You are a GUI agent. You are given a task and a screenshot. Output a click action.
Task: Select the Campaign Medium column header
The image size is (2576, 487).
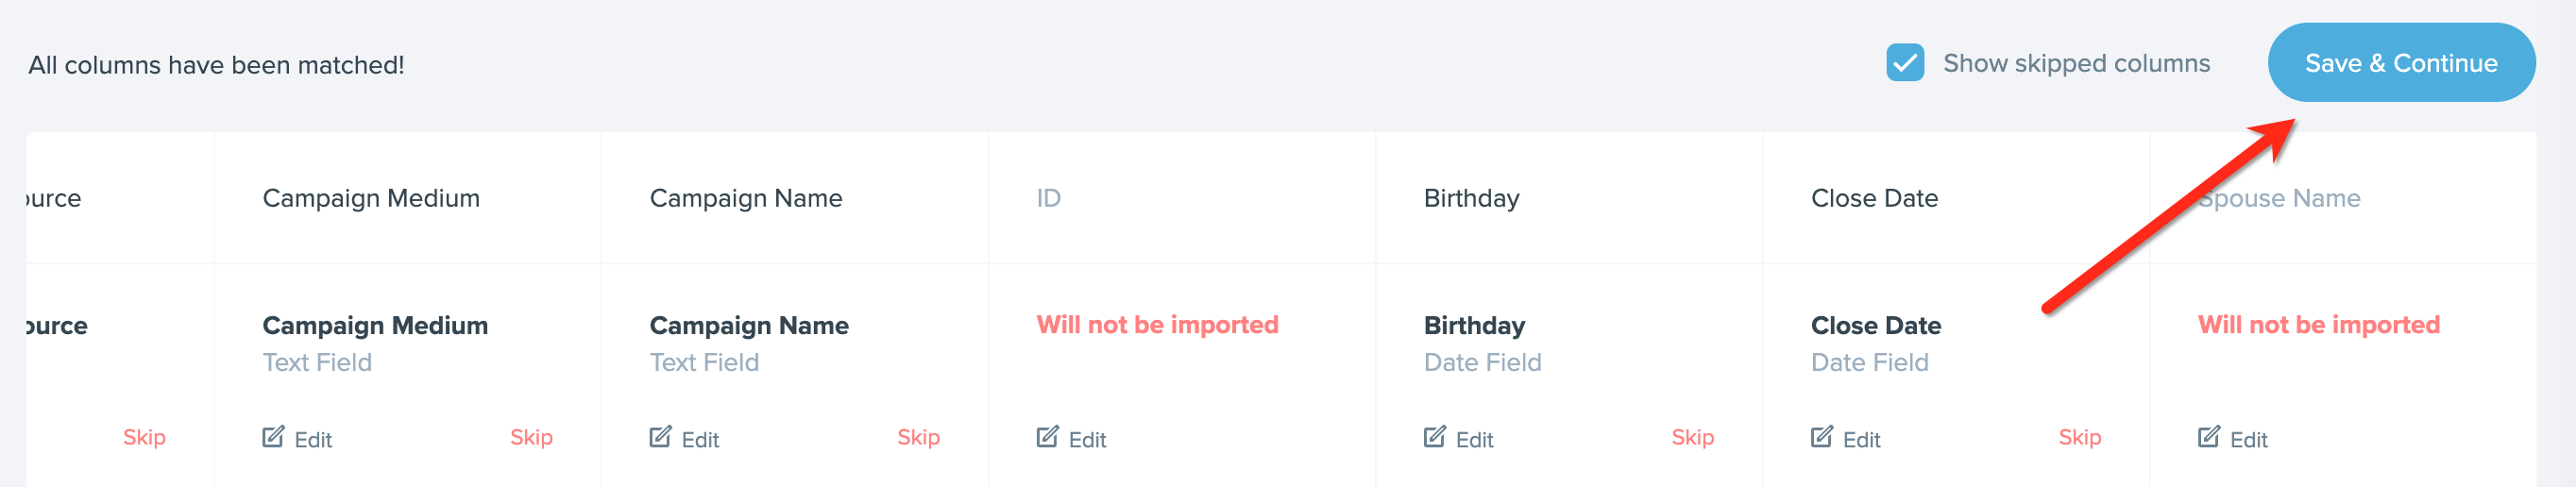tap(371, 198)
